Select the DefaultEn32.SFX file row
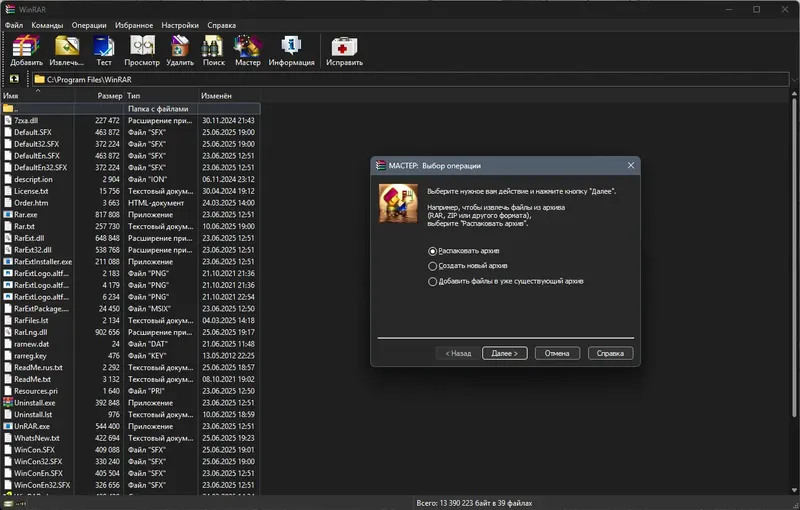 click(131, 167)
